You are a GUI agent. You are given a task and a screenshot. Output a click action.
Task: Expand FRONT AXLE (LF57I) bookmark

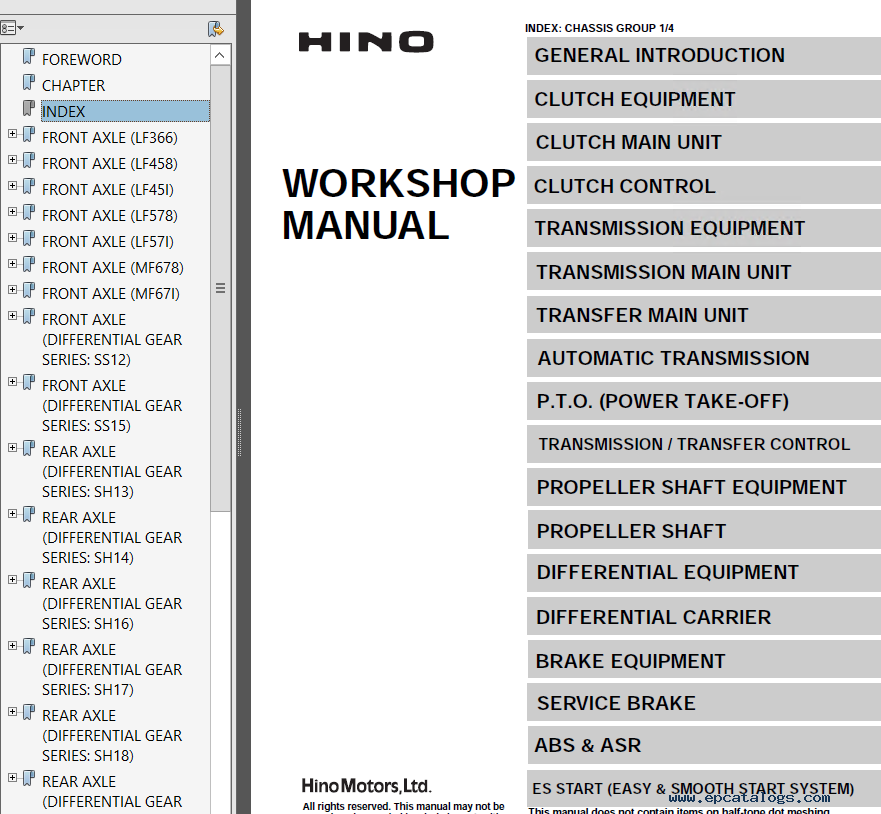pyautogui.click(x=12, y=238)
